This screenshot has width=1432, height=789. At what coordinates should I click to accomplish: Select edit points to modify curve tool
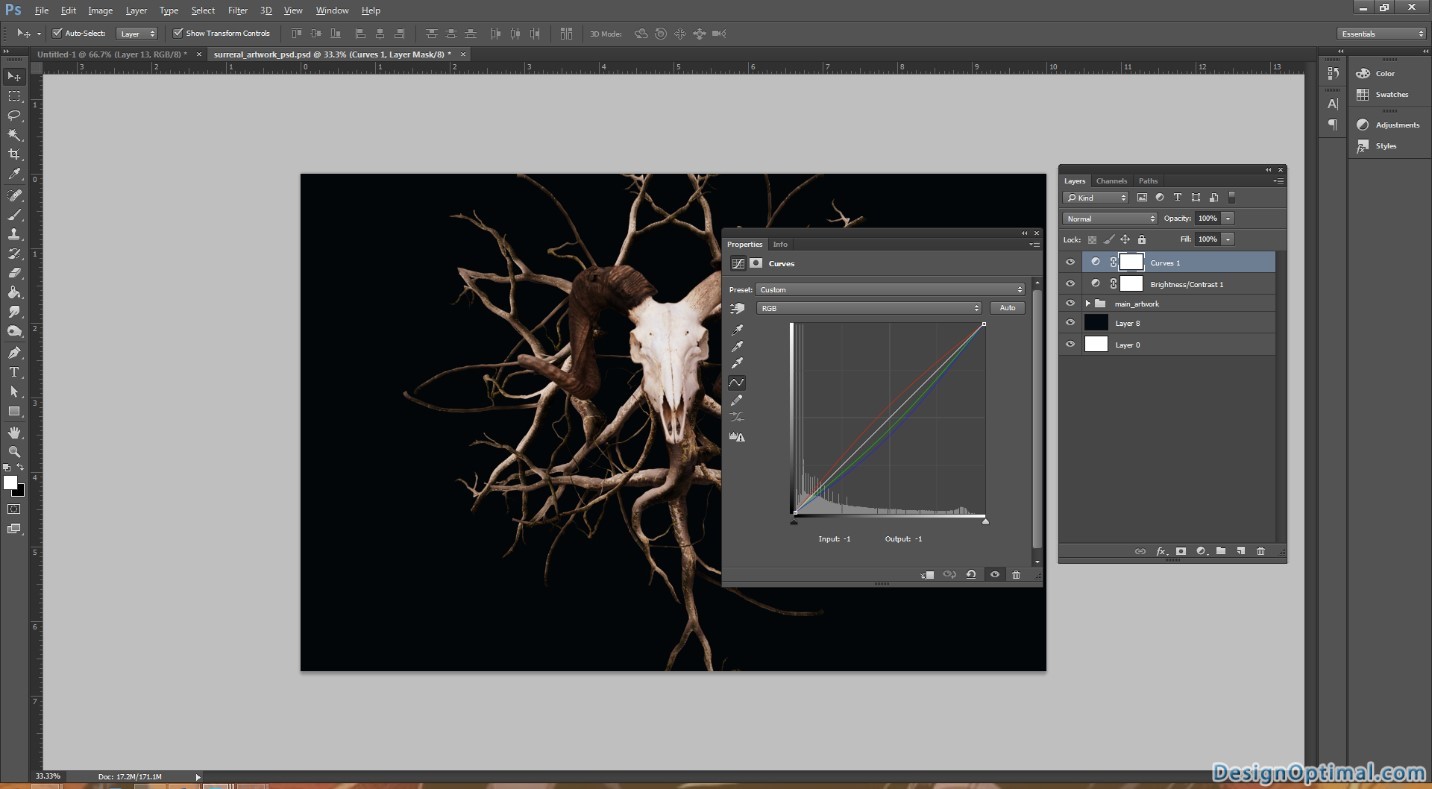tap(737, 382)
